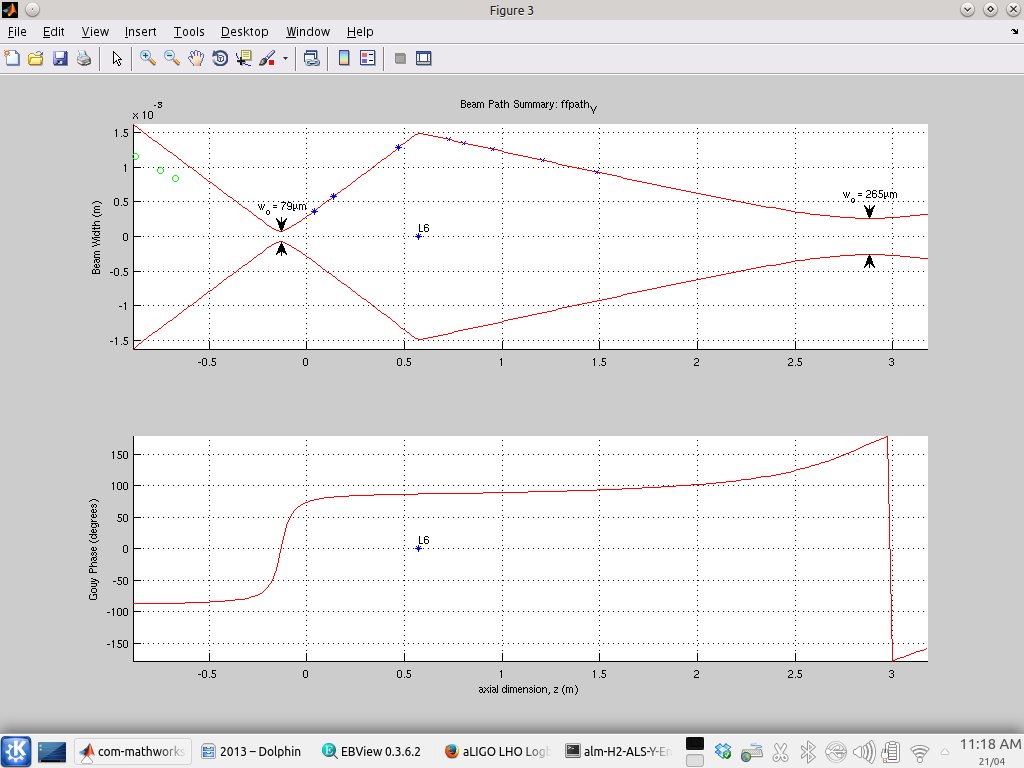Save the figure using the floppy icon
This screenshot has width=1024, height=768.
coord(60,58)
